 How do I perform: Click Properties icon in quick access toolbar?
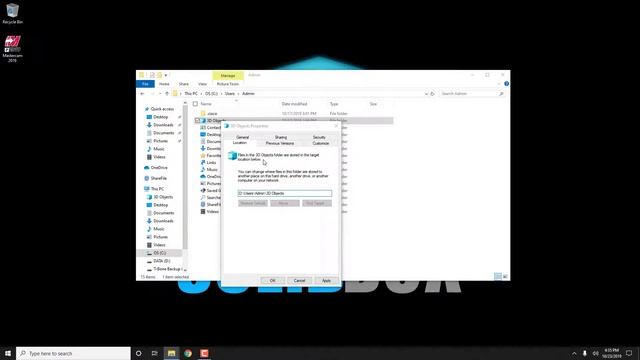tap(152, 75)
